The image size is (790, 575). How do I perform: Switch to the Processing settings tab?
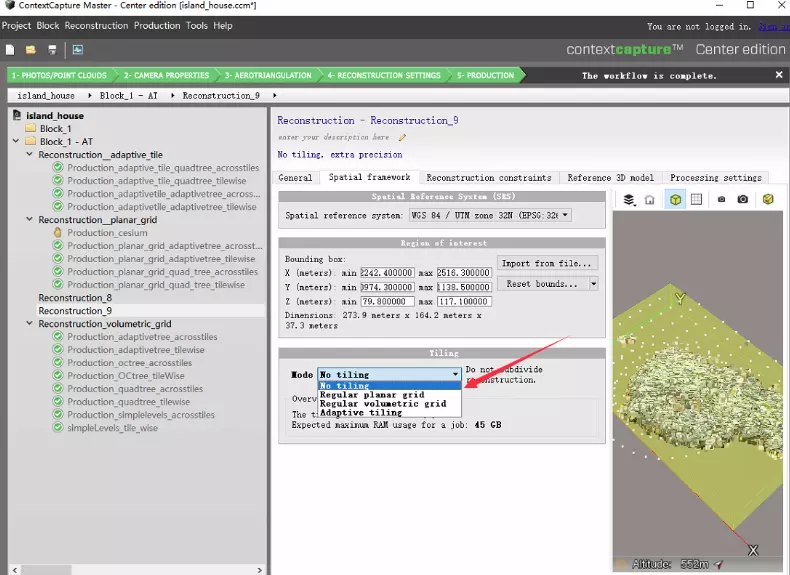(x=715, y=178)
